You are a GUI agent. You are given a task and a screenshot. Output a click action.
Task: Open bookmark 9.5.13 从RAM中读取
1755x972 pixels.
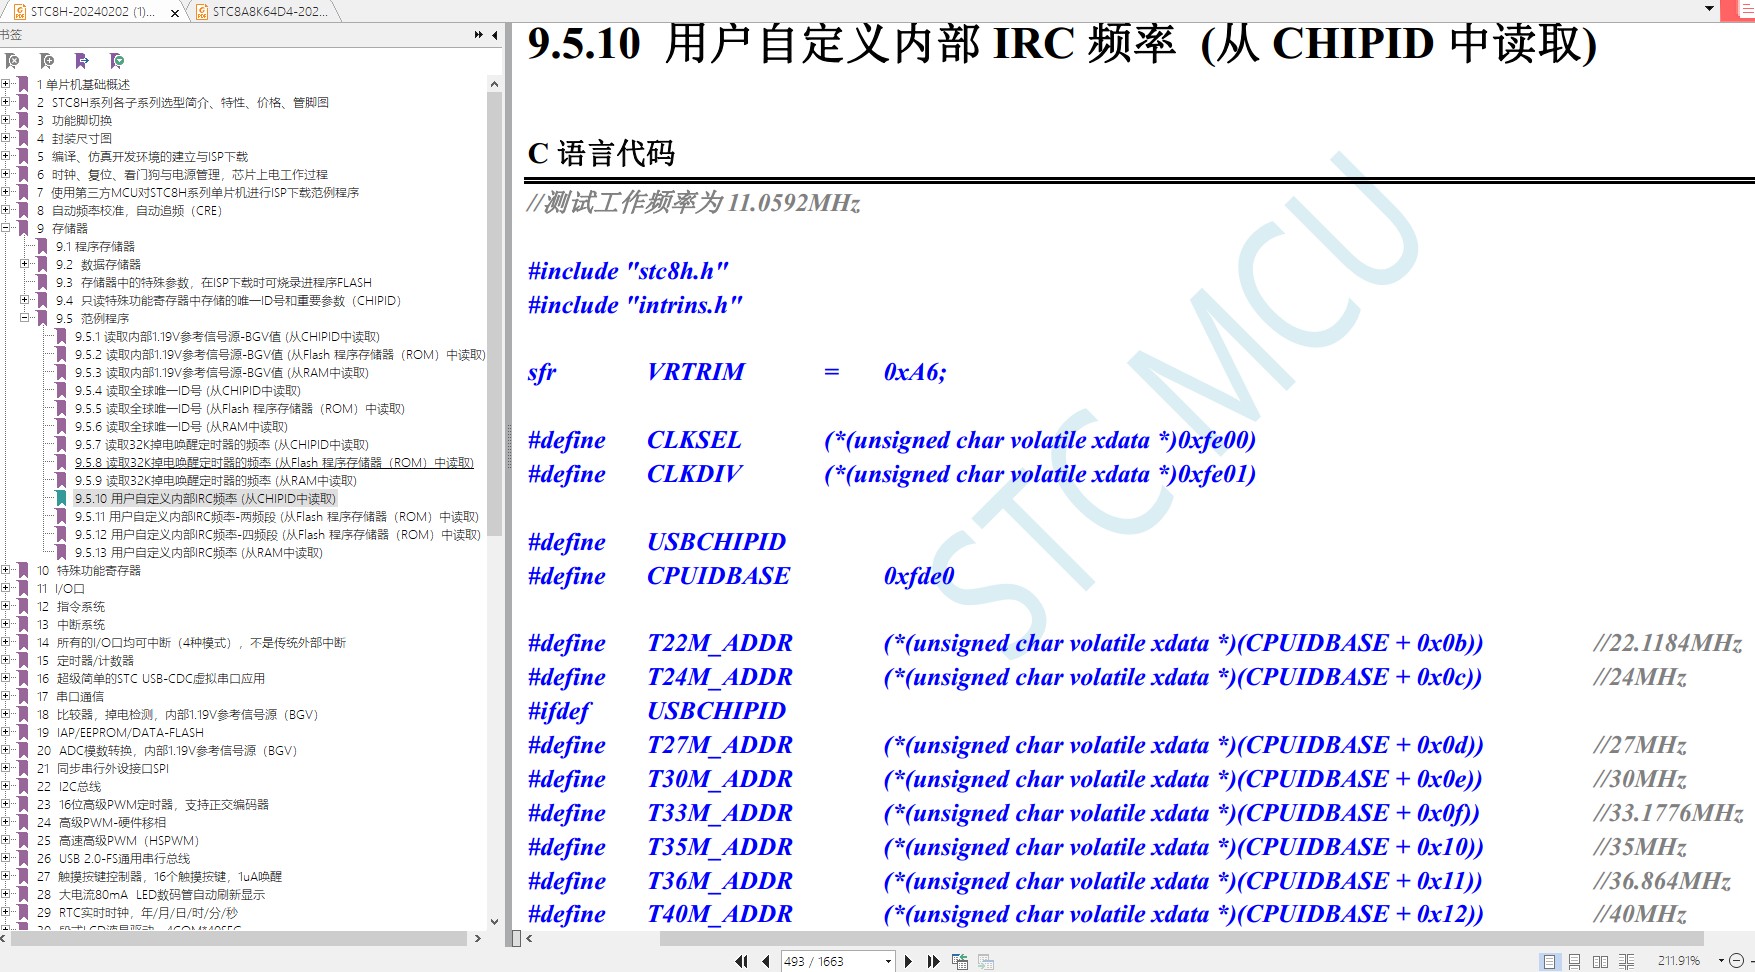(199, 553)
